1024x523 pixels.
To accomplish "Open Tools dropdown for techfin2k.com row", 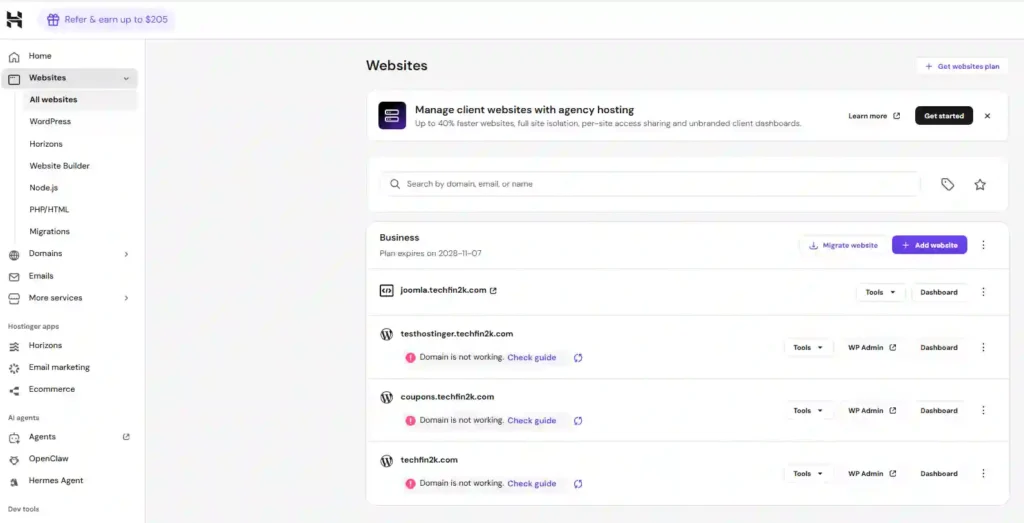I will (x=808, y=474).
